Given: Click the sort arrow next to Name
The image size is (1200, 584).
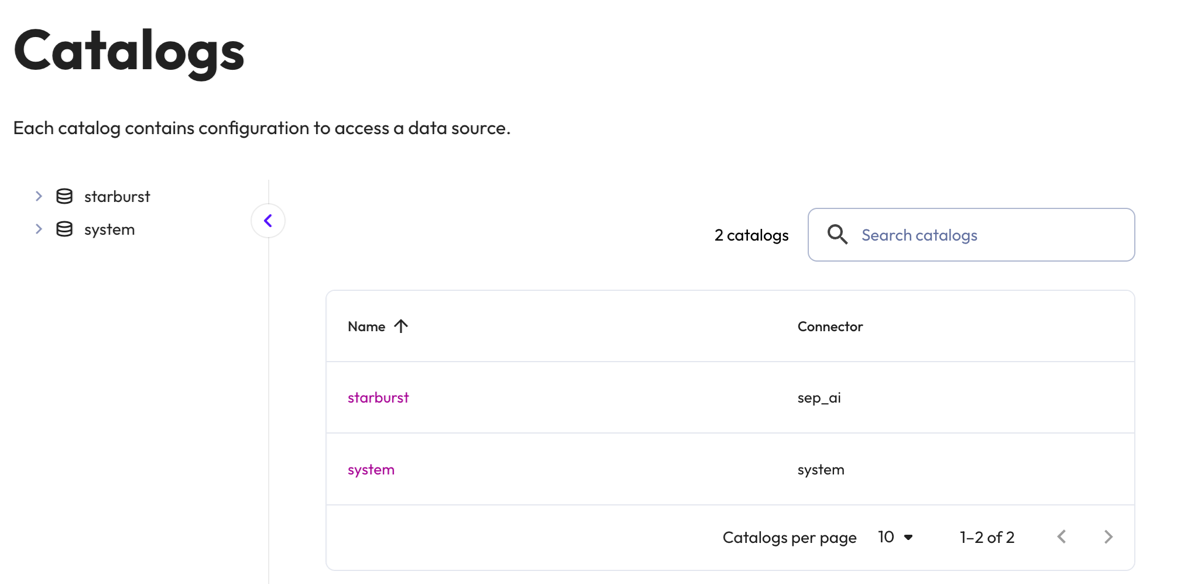Looking at the screenshot, I should (401, 325).
